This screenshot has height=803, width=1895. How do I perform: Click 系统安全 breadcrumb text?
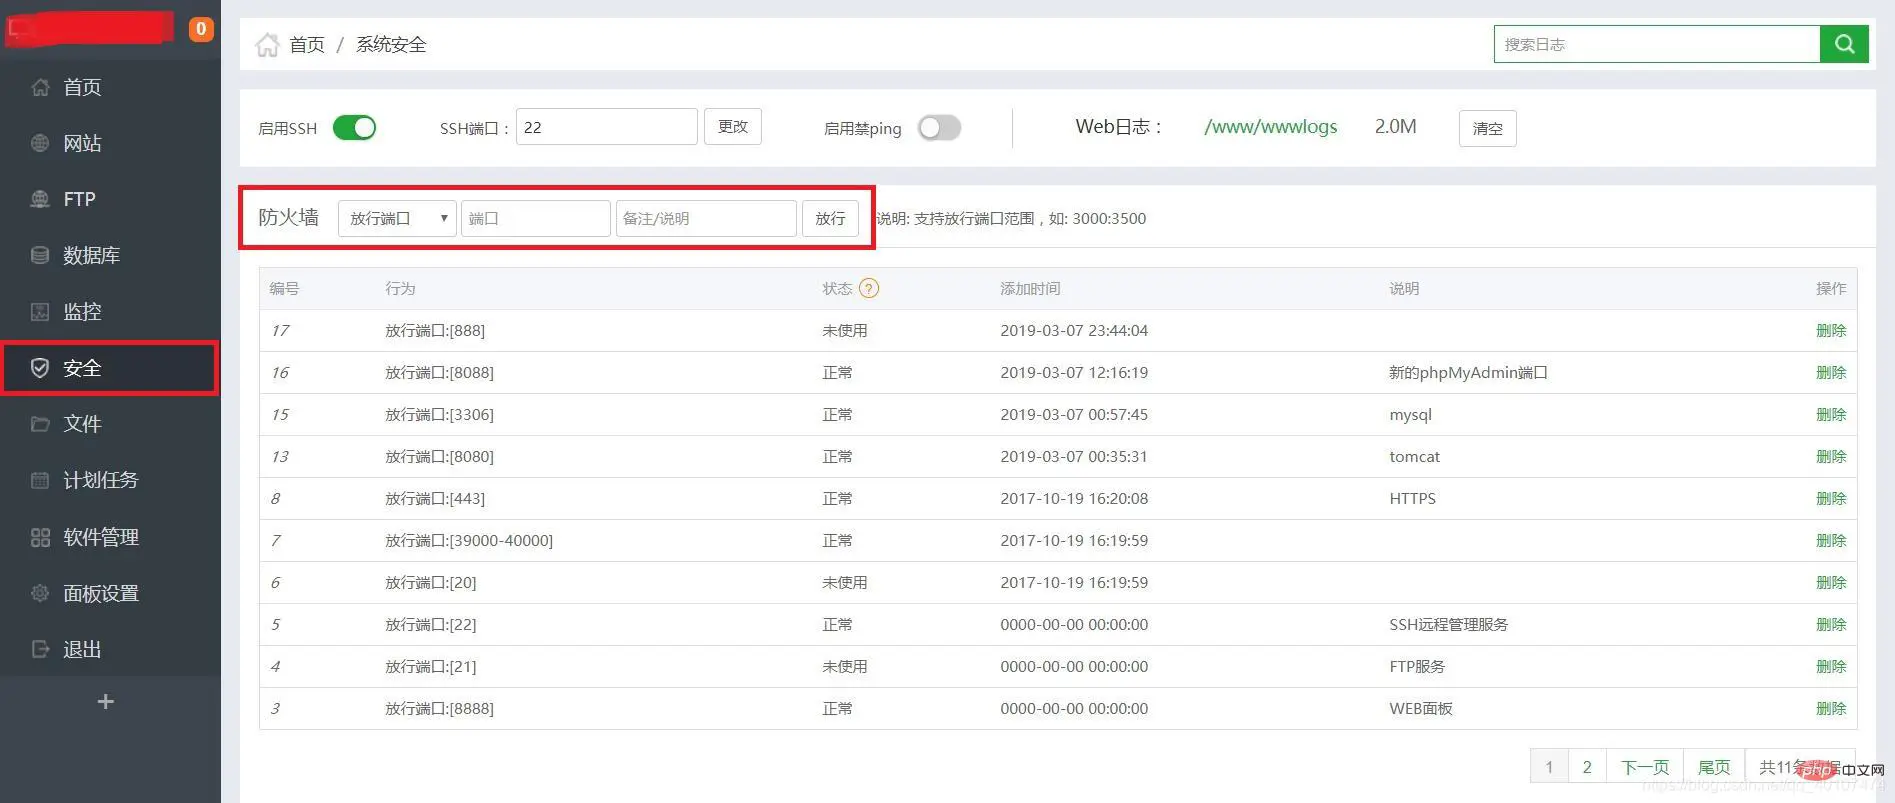391,45
